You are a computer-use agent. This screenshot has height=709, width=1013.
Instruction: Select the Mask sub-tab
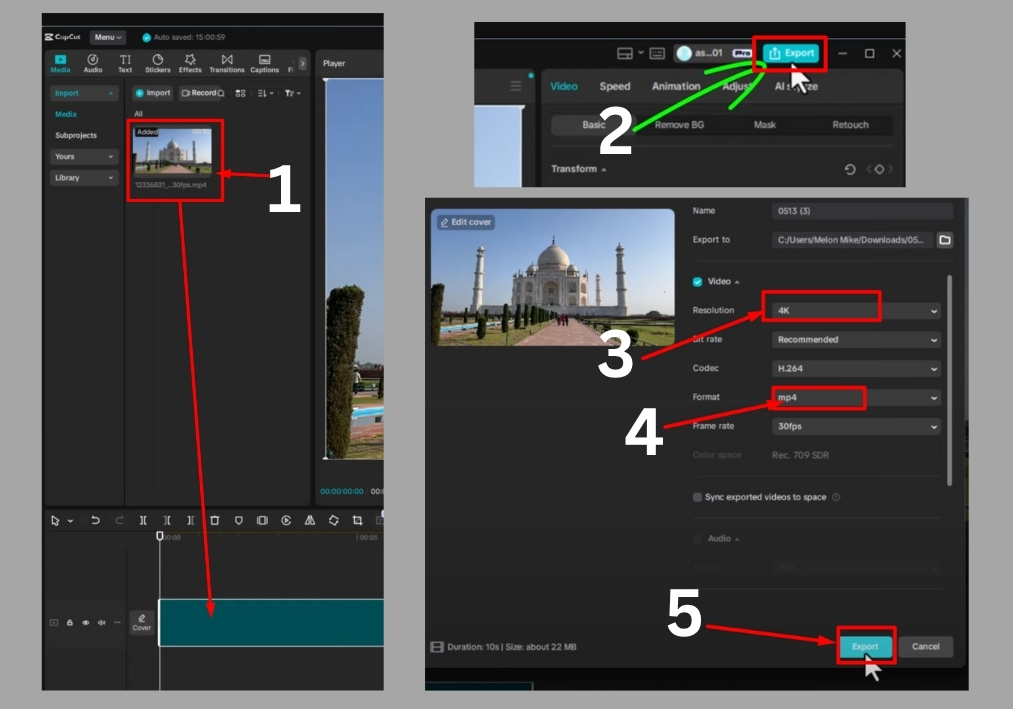coord(765,125)
